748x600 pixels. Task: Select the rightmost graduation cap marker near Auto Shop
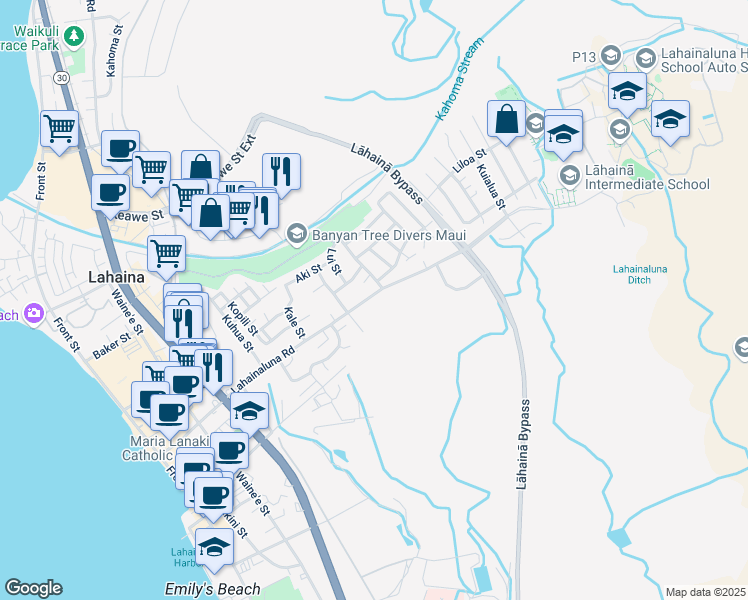tap(670, 118)
